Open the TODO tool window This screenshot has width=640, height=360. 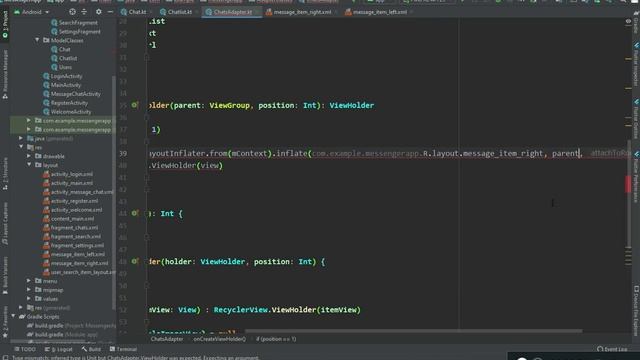tap(25, 349)
